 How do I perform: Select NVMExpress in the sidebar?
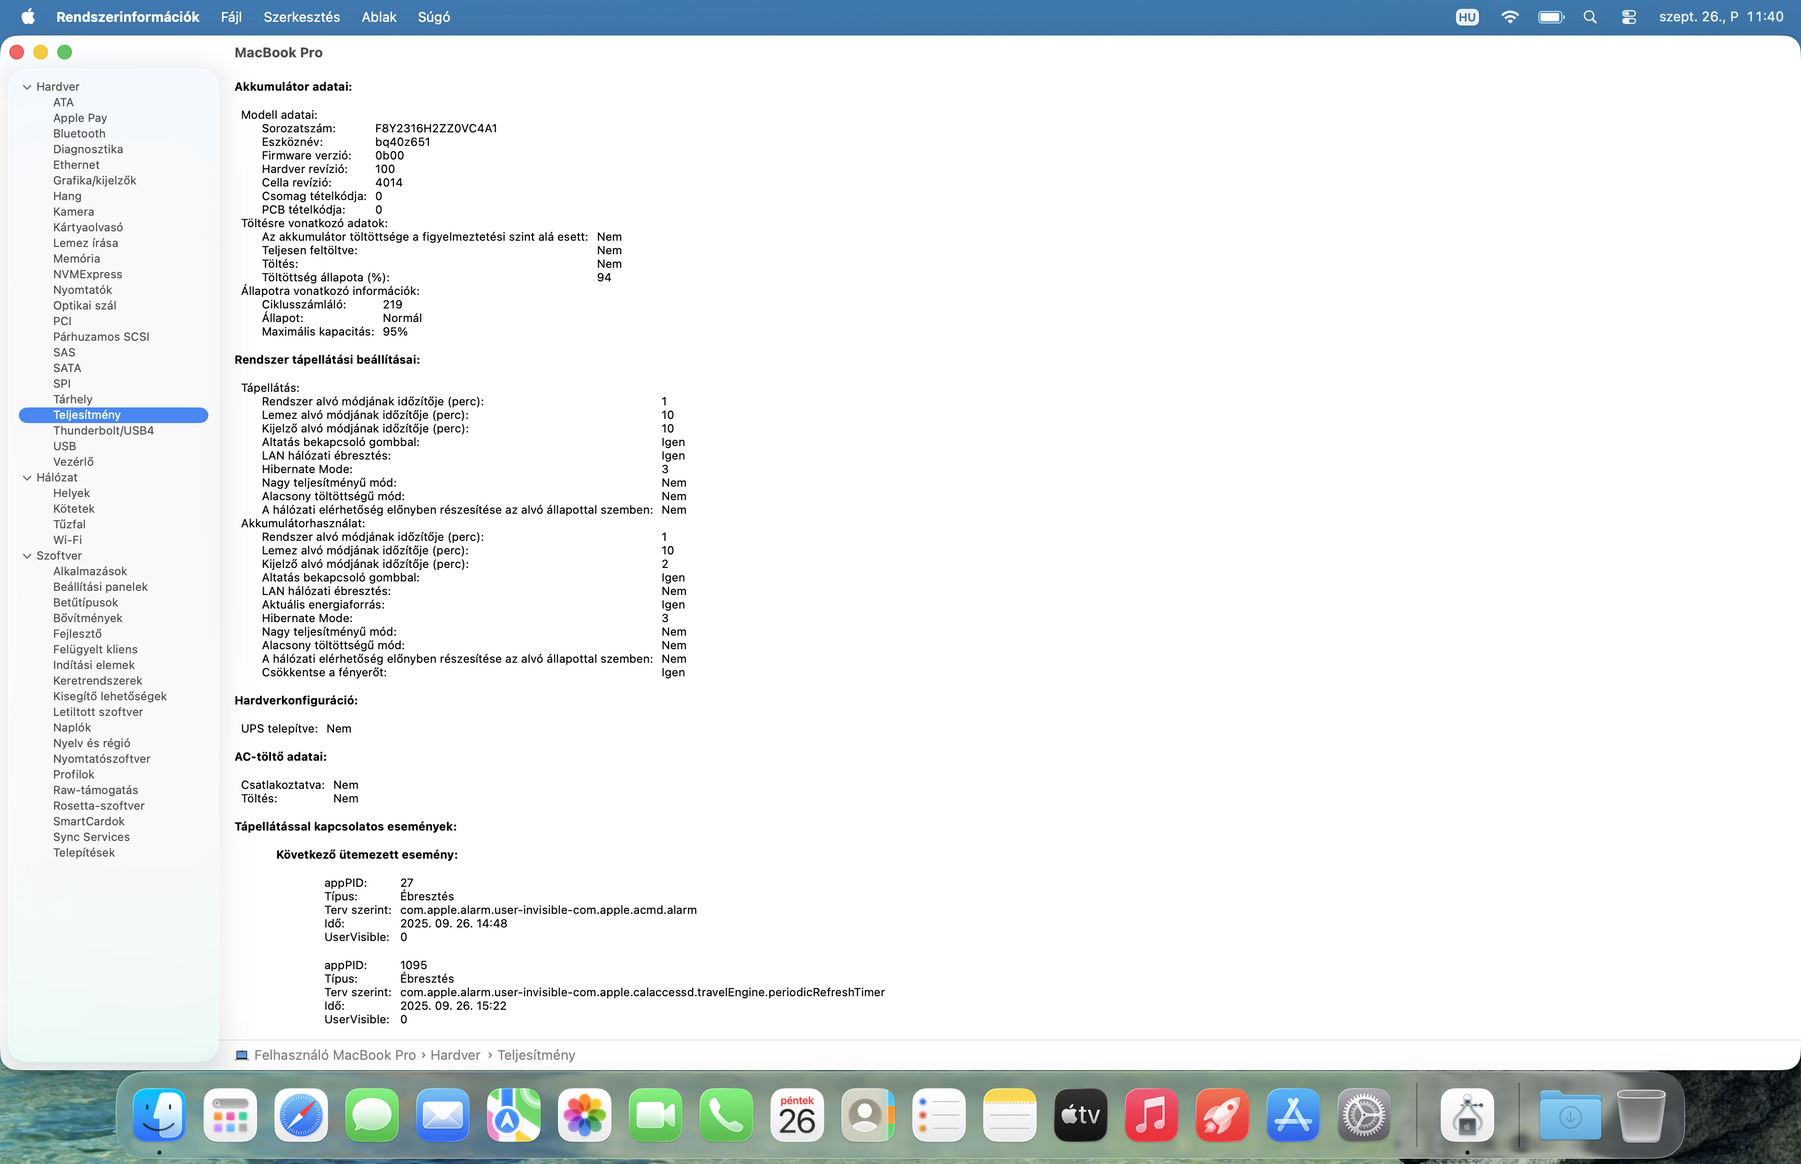coord(87,275)
